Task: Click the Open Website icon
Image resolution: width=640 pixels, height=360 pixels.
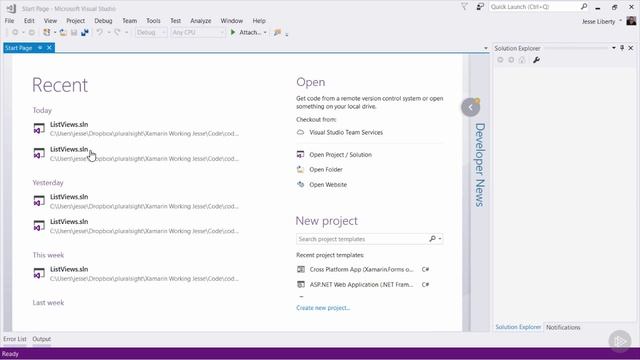Action: pyautogui.click(x=300, y=184)
